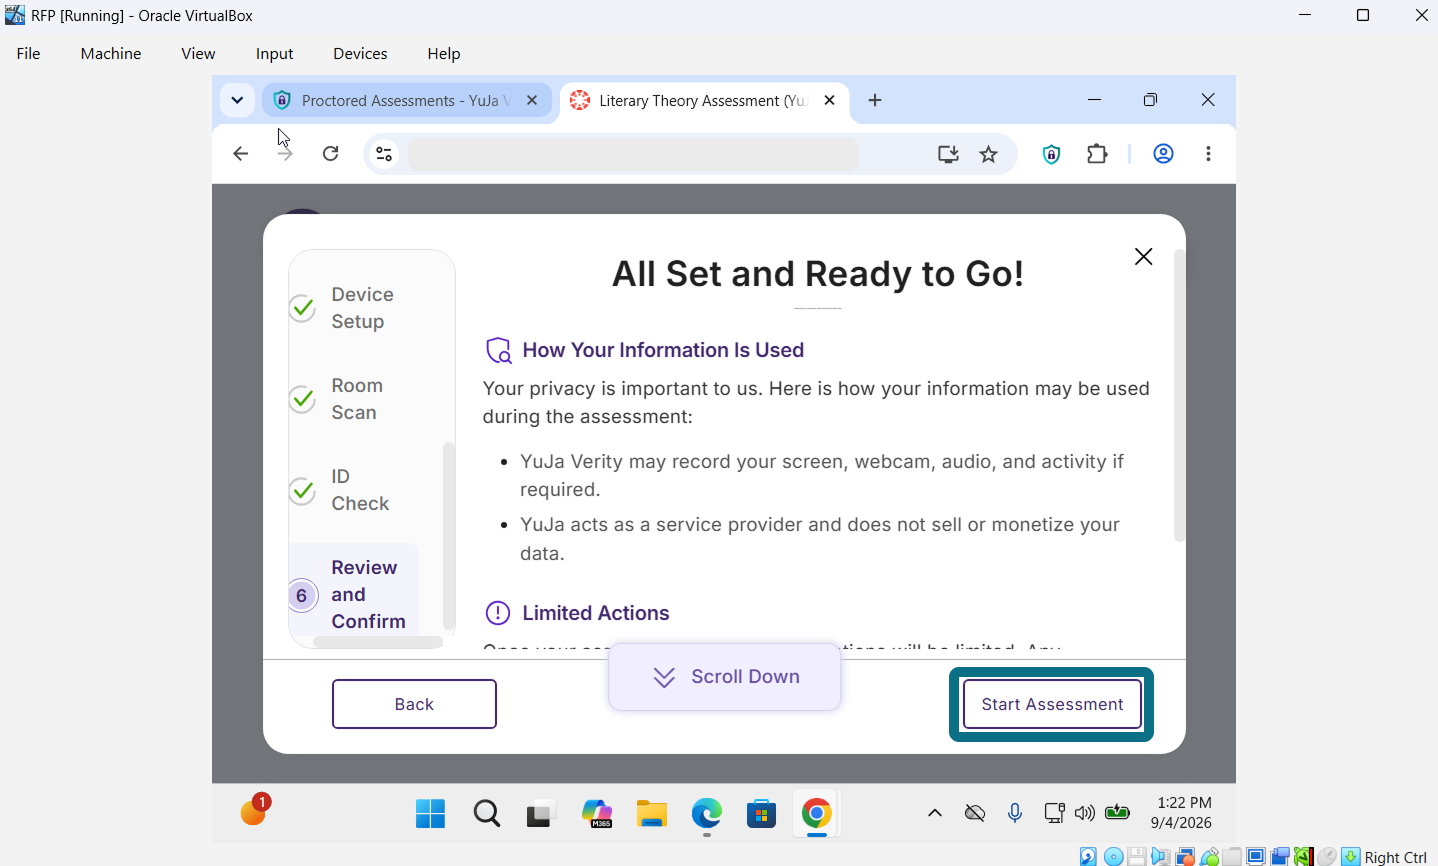Switch to the Literary Theory Assessment tab
Viewport: 1438px width, 866px height.
pos(704,100)
